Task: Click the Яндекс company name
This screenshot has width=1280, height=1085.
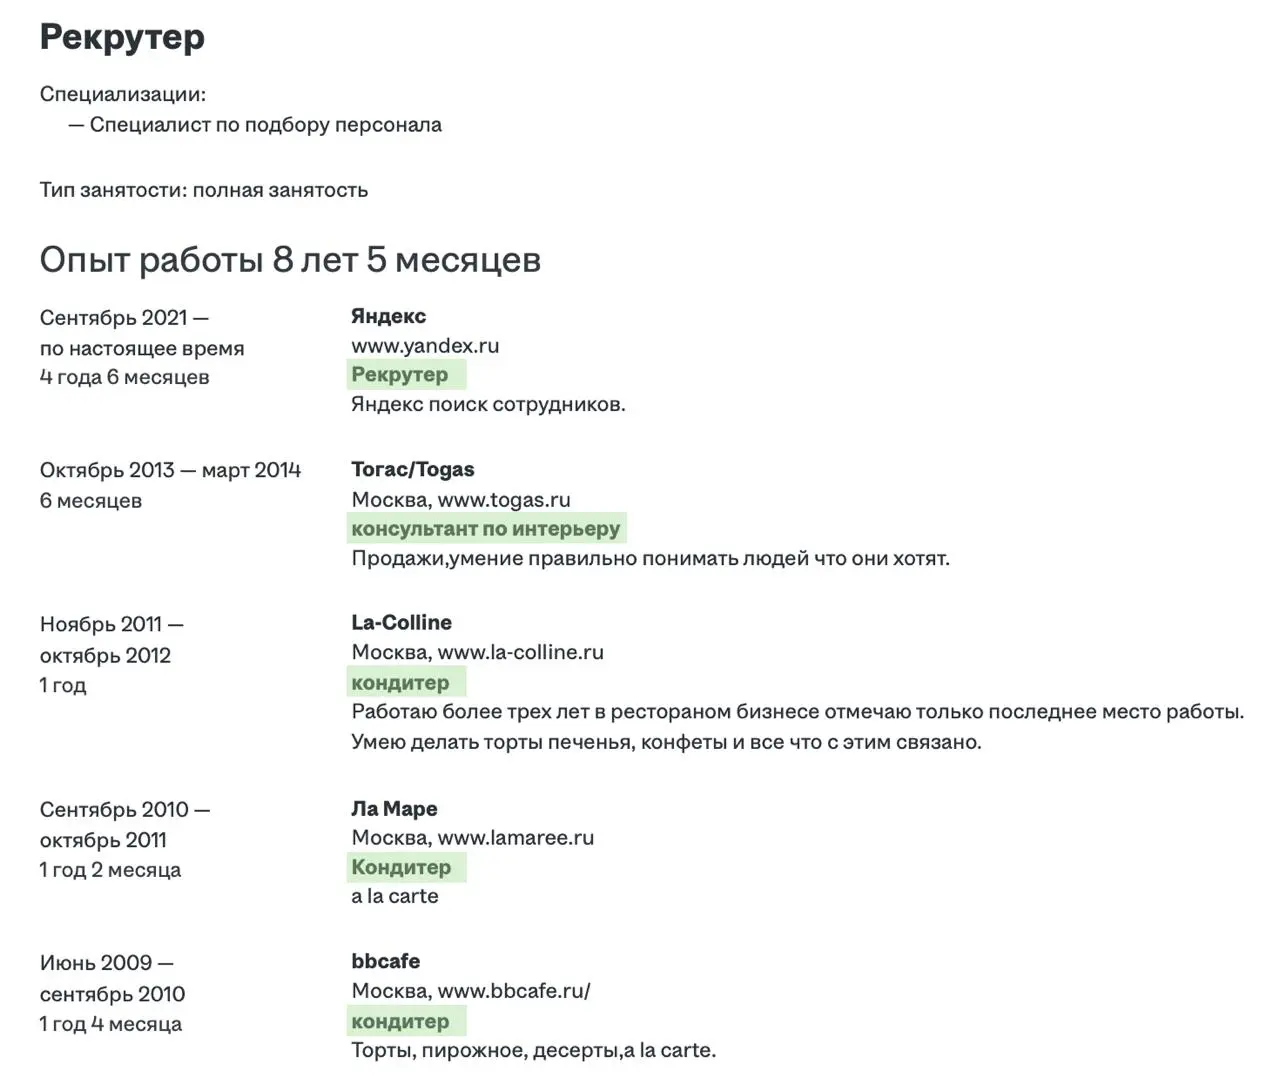Action: tap(388, 315)
